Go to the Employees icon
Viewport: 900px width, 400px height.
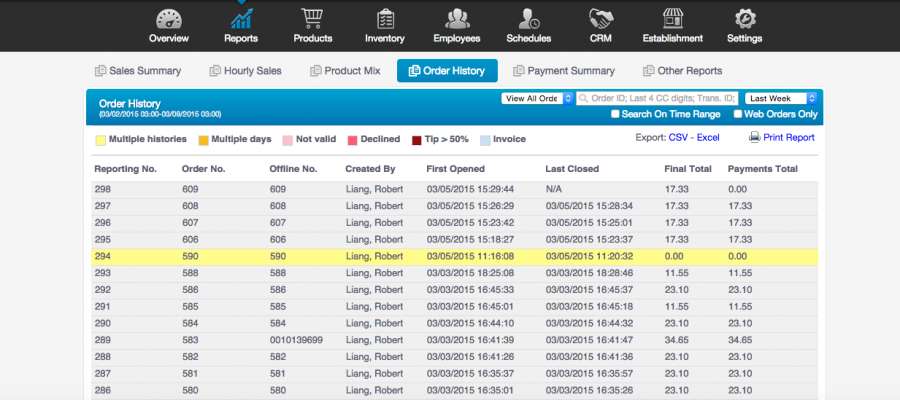click(457, 19)
